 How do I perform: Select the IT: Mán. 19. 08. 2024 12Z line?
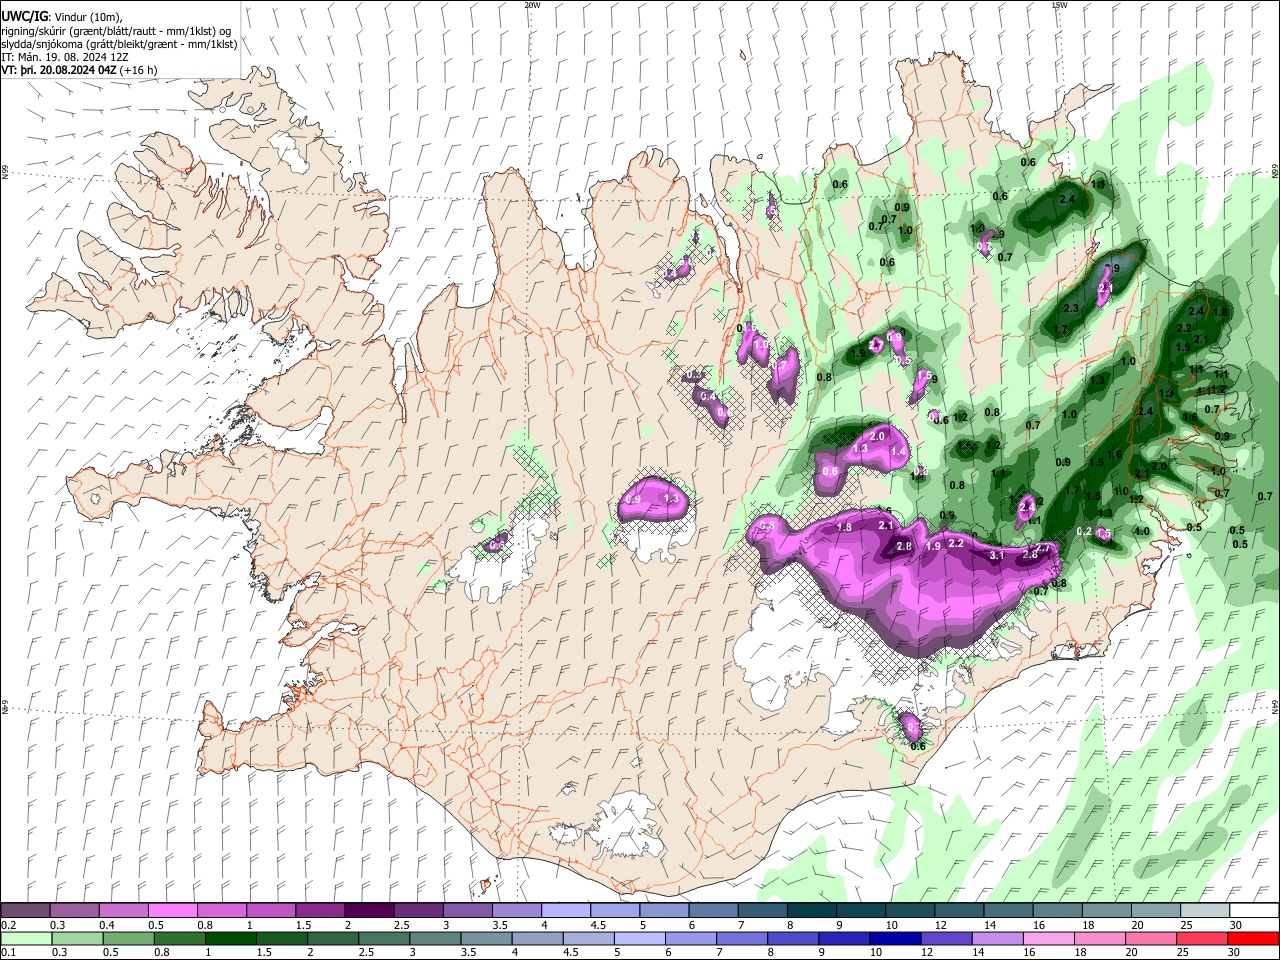click(x=65, y=57)
